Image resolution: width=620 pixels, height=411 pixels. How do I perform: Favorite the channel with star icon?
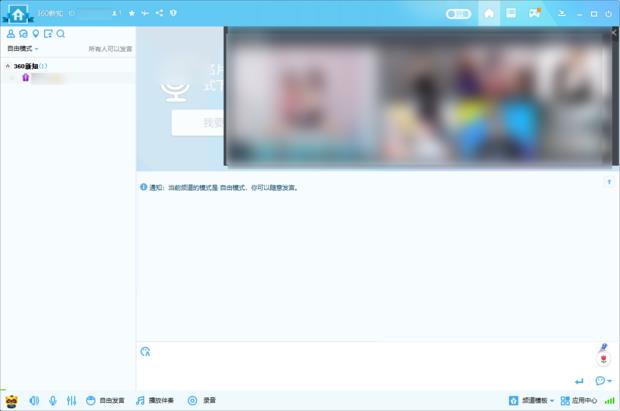point(132,14)
